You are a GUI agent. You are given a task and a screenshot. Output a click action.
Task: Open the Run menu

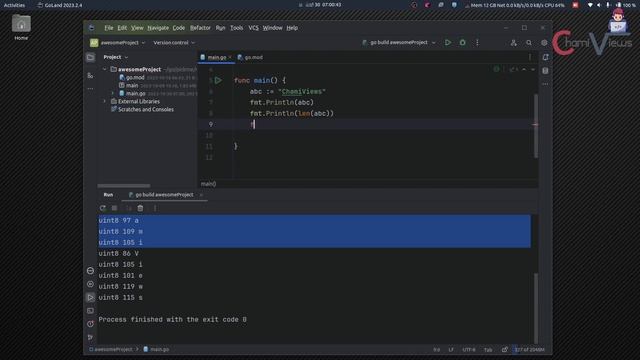220,28
